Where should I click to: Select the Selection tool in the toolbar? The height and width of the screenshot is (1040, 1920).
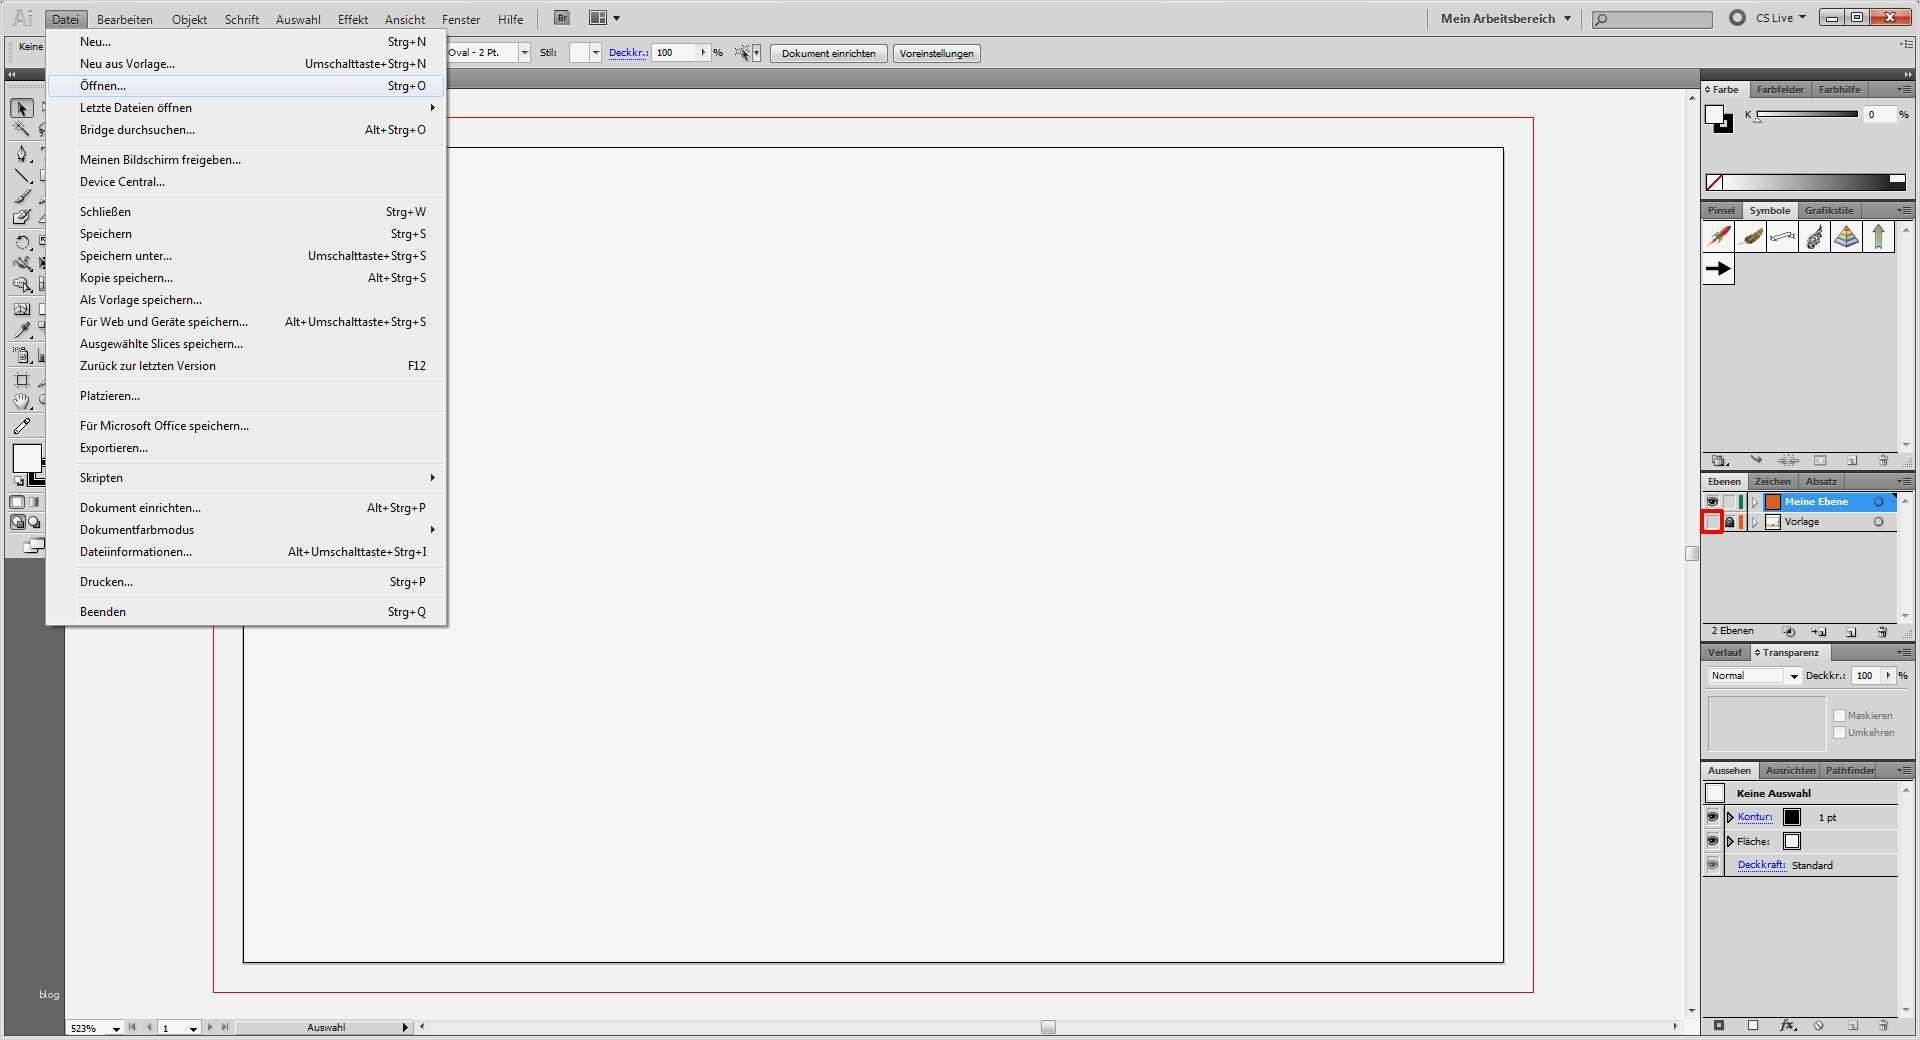(20, 108)
